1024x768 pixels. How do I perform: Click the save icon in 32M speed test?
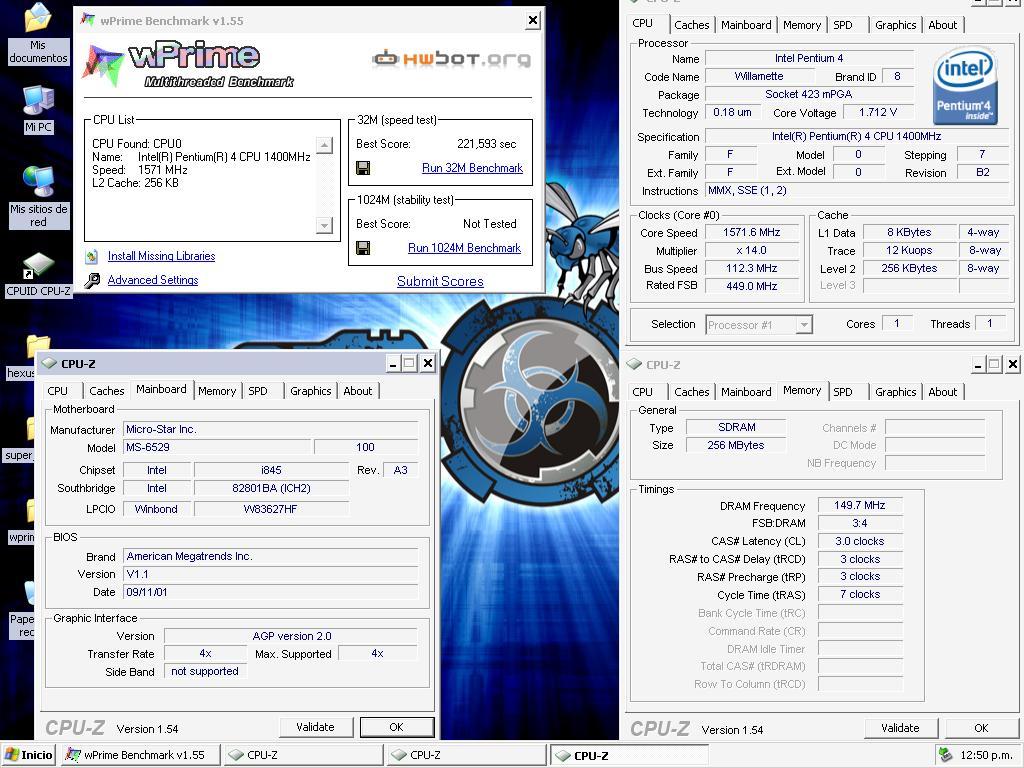coord(363,168)
